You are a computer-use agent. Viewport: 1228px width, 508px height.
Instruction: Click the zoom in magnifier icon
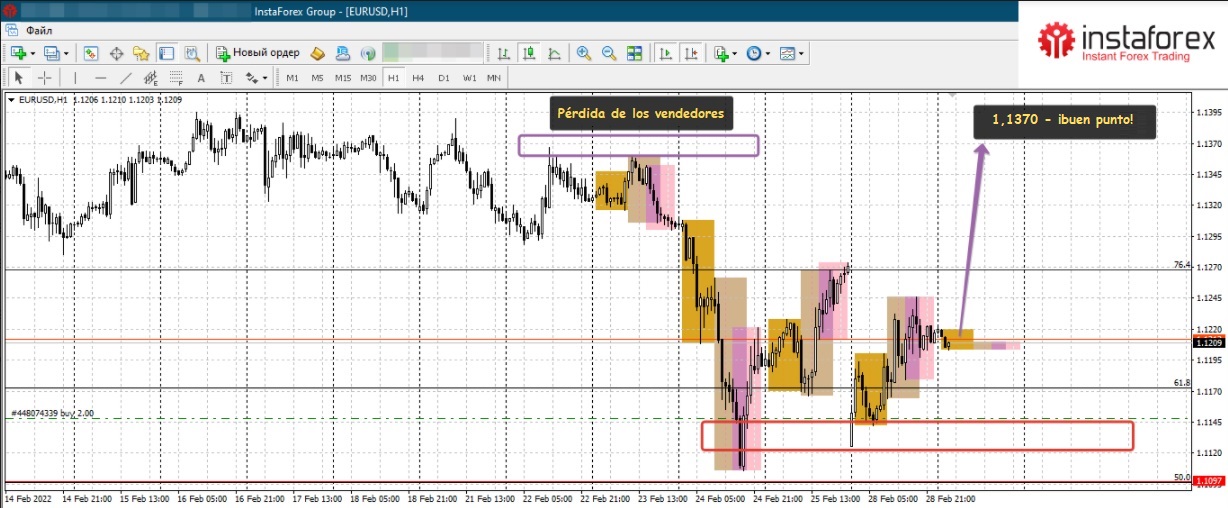(x=583, y=53)
